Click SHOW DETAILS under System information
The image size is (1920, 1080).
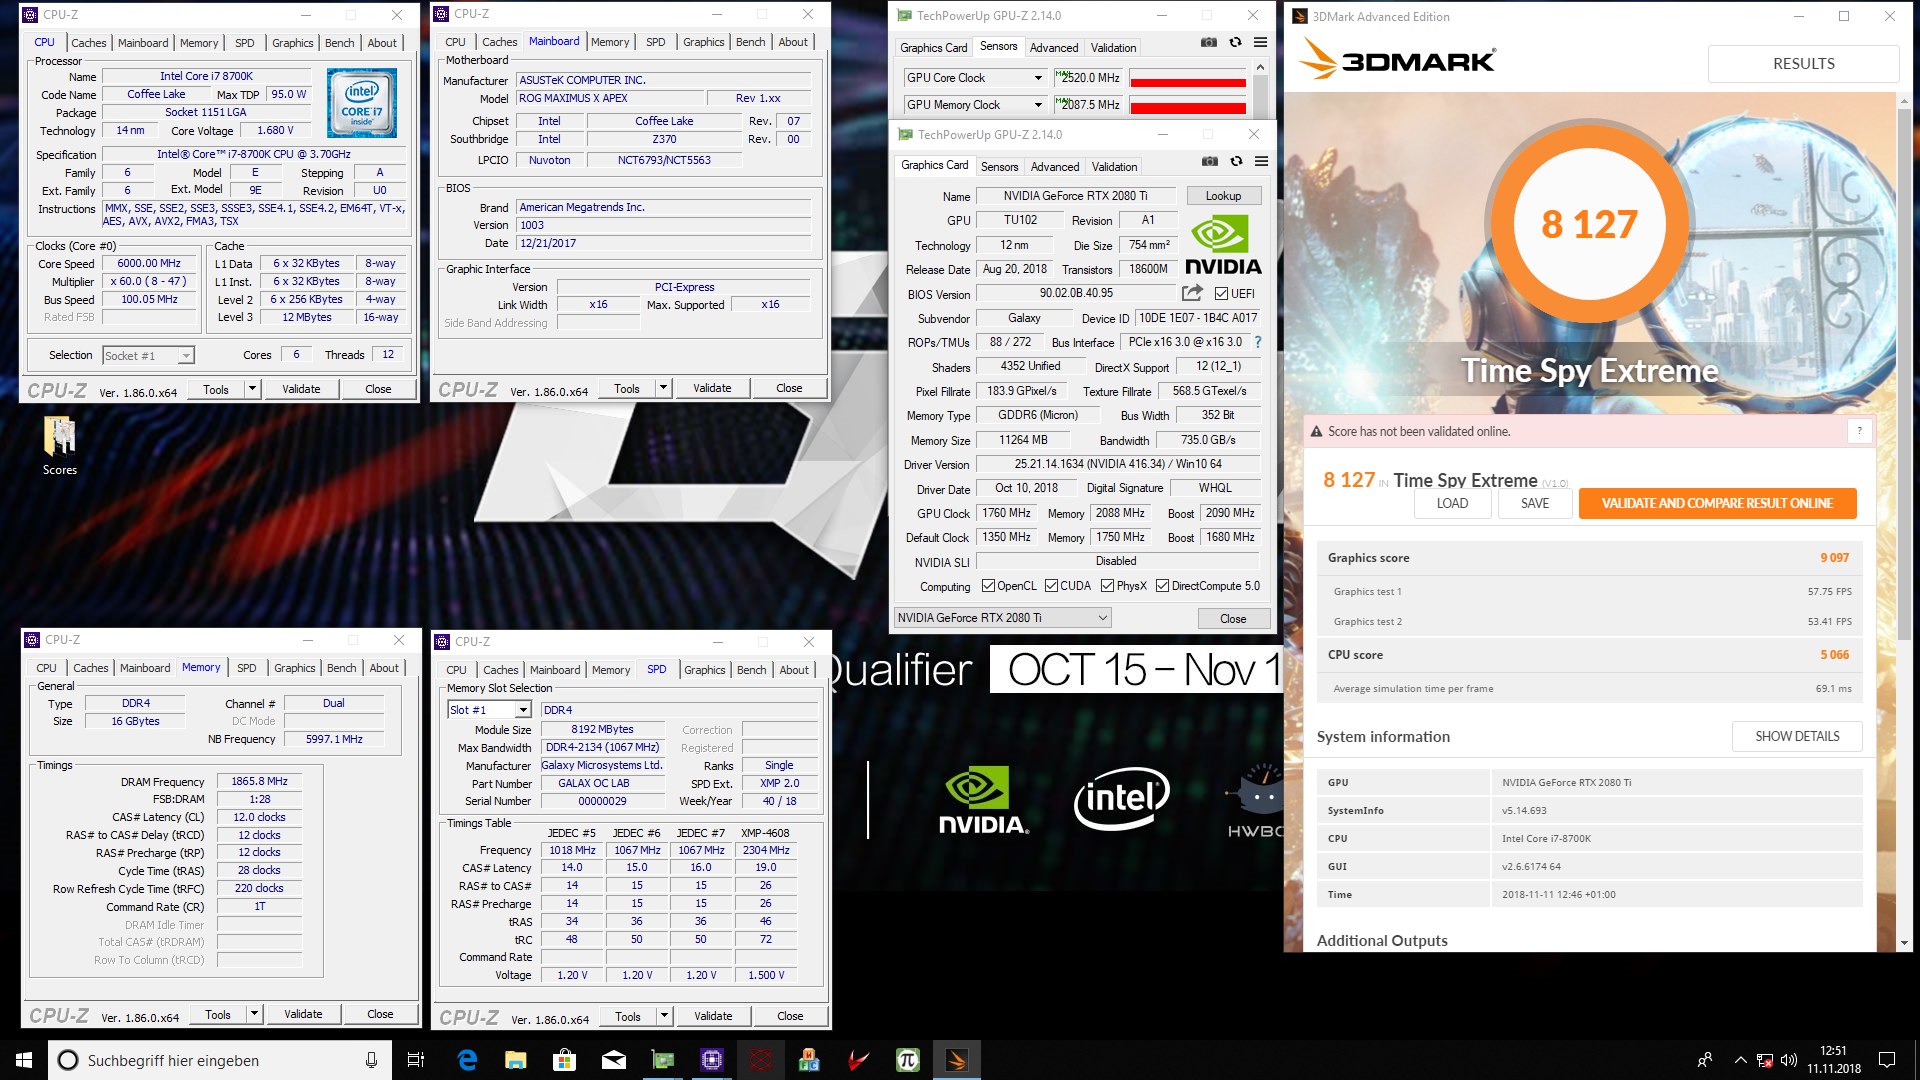1797,736
